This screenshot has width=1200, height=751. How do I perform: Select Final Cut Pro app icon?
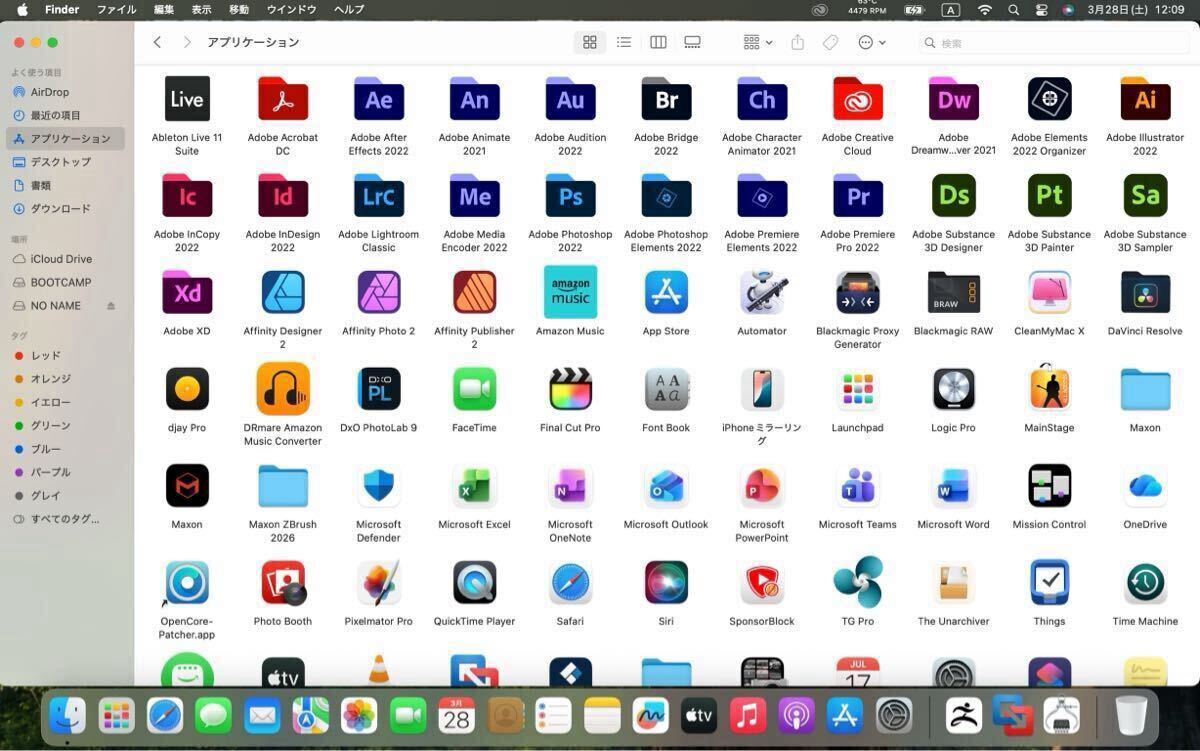pos(570,389)
